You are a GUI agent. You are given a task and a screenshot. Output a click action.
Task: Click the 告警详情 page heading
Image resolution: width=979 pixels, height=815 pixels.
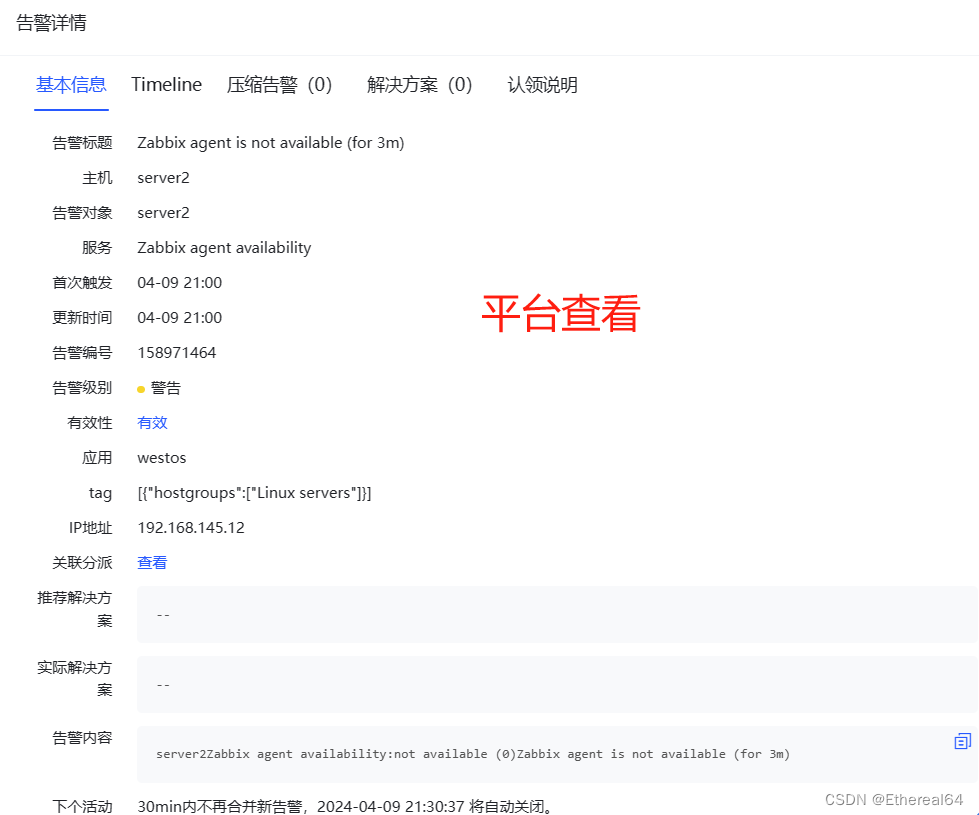[x=51, y=23]
